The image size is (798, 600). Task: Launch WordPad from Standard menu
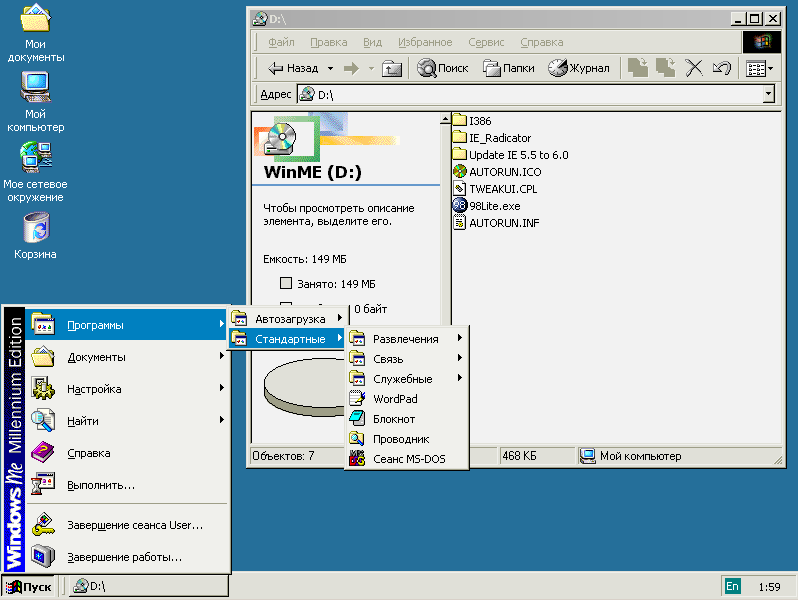click(406, 399)
